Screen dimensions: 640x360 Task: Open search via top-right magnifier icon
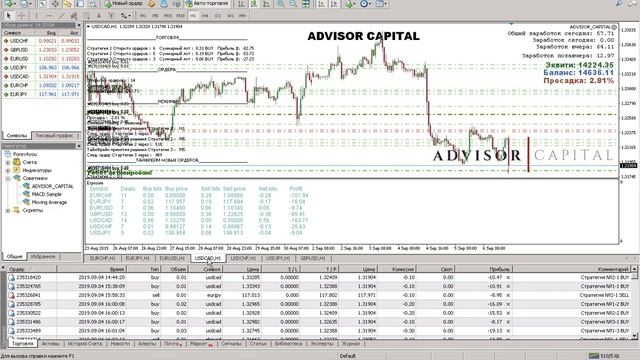pos(619,3)
